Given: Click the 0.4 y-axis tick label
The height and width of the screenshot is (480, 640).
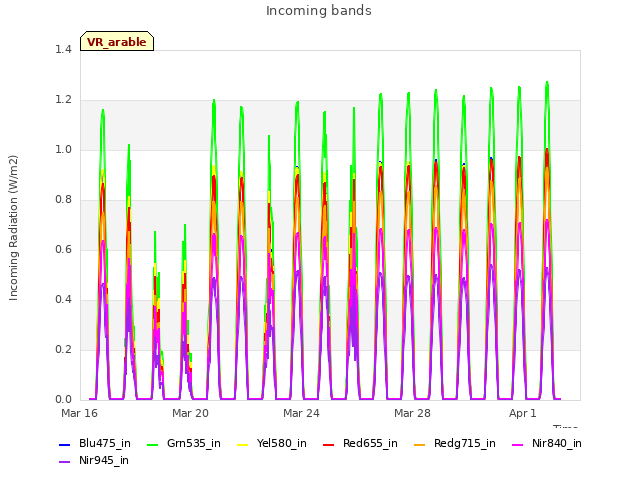Looking at the screenshot, I should [x=63, y=300].
